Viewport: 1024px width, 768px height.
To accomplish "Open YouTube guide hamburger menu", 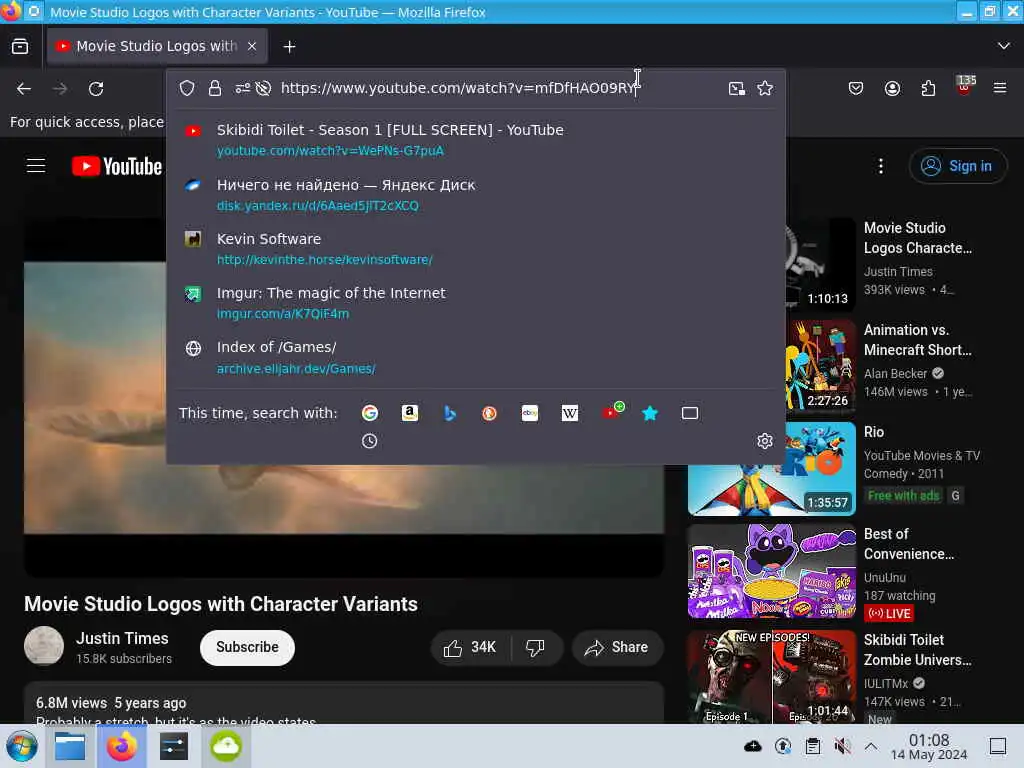I will (x=36, y=166).
